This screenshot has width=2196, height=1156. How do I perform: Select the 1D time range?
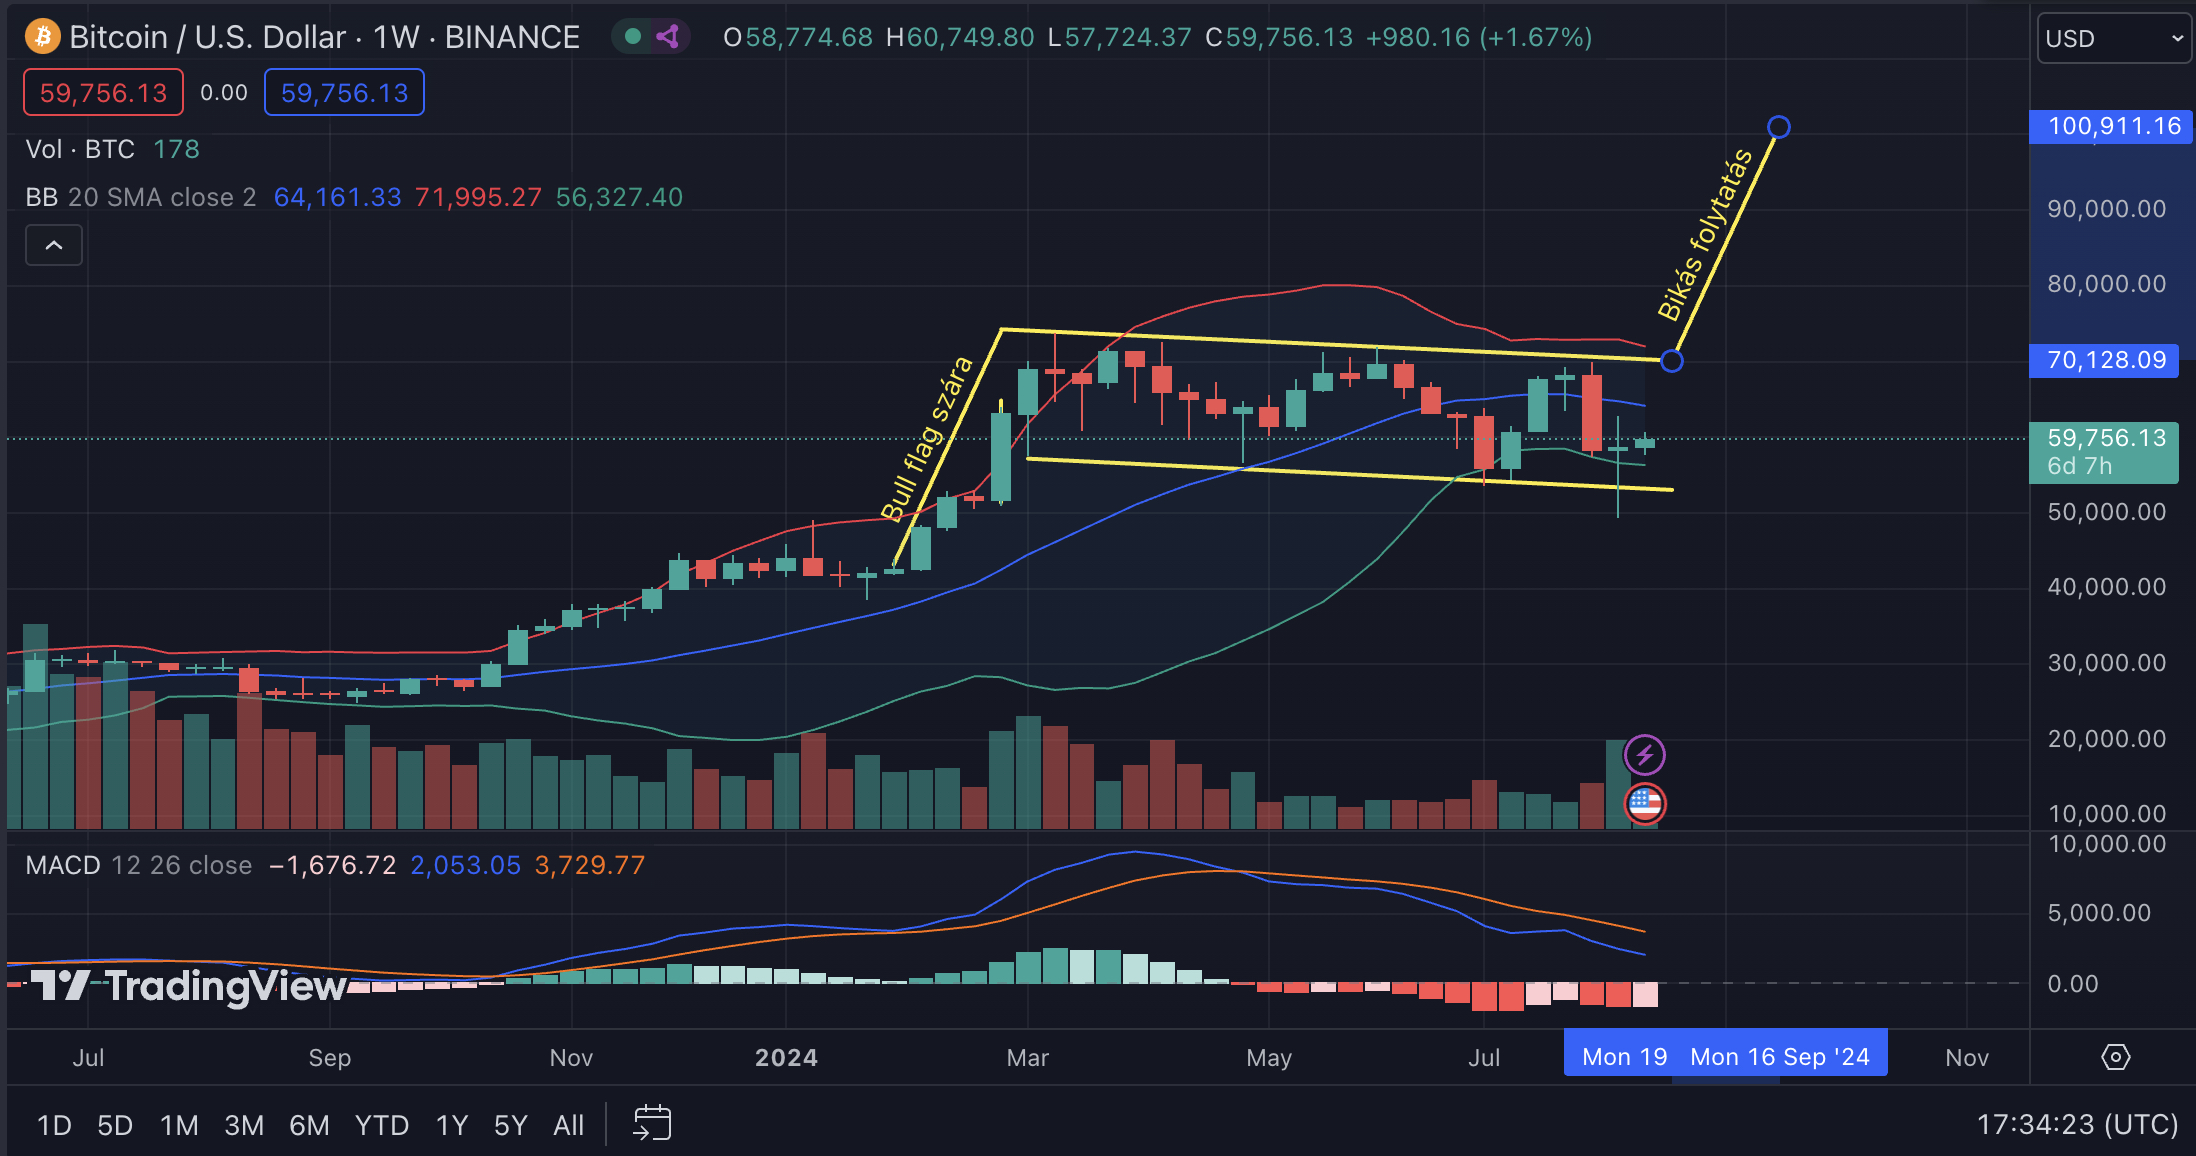(54, 1125)
